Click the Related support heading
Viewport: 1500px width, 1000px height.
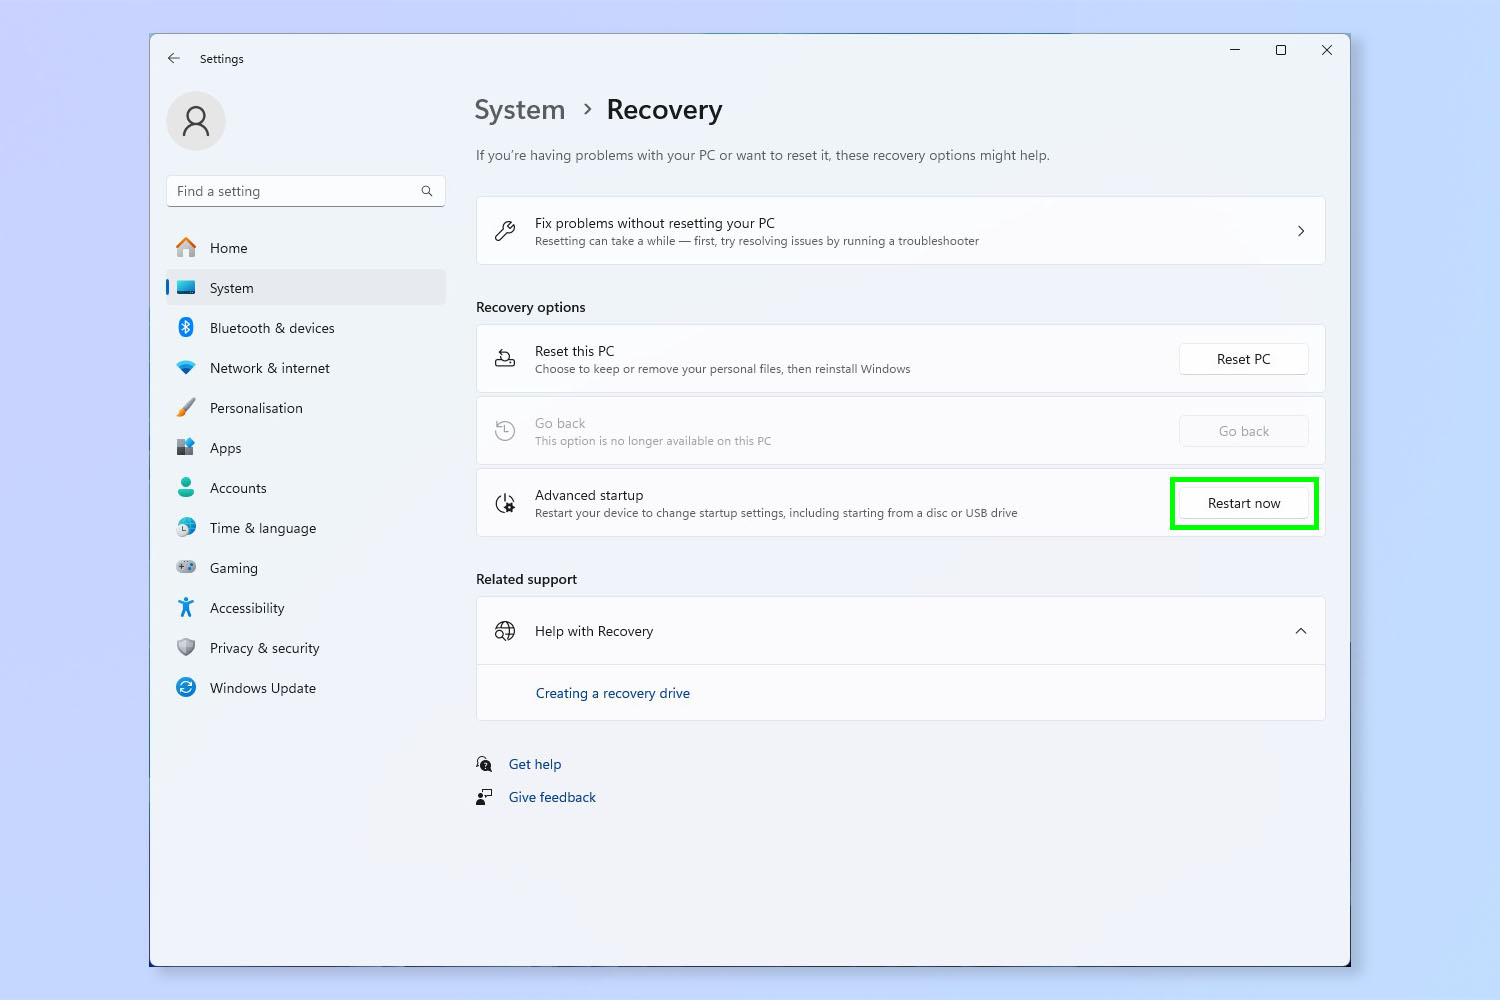[527, 579]
